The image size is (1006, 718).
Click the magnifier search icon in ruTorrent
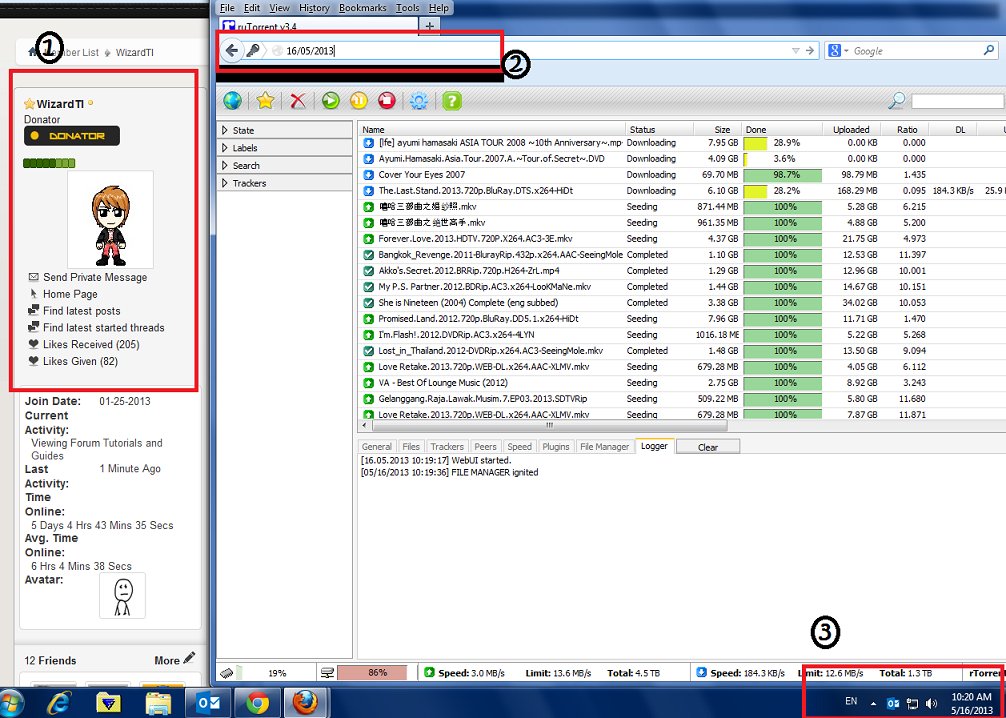point(897,101)
